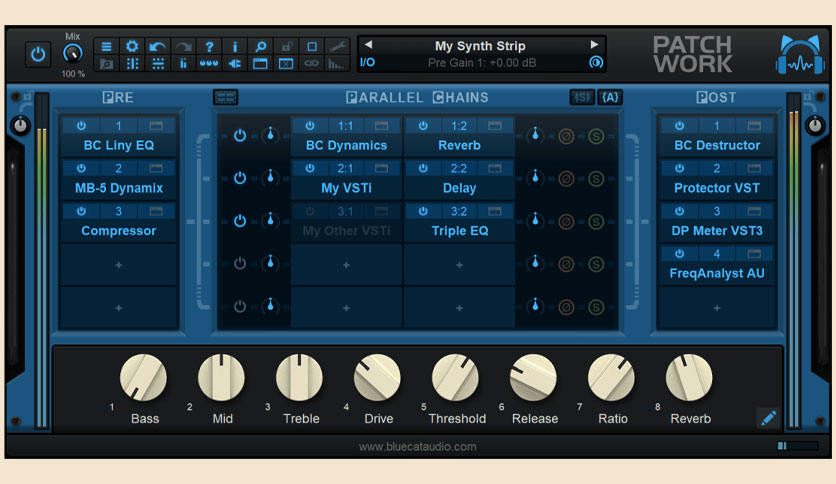Solo chain 1 with the S button
Screen dimensions: 836x484
pyautogui.click(x=596, y=136)
